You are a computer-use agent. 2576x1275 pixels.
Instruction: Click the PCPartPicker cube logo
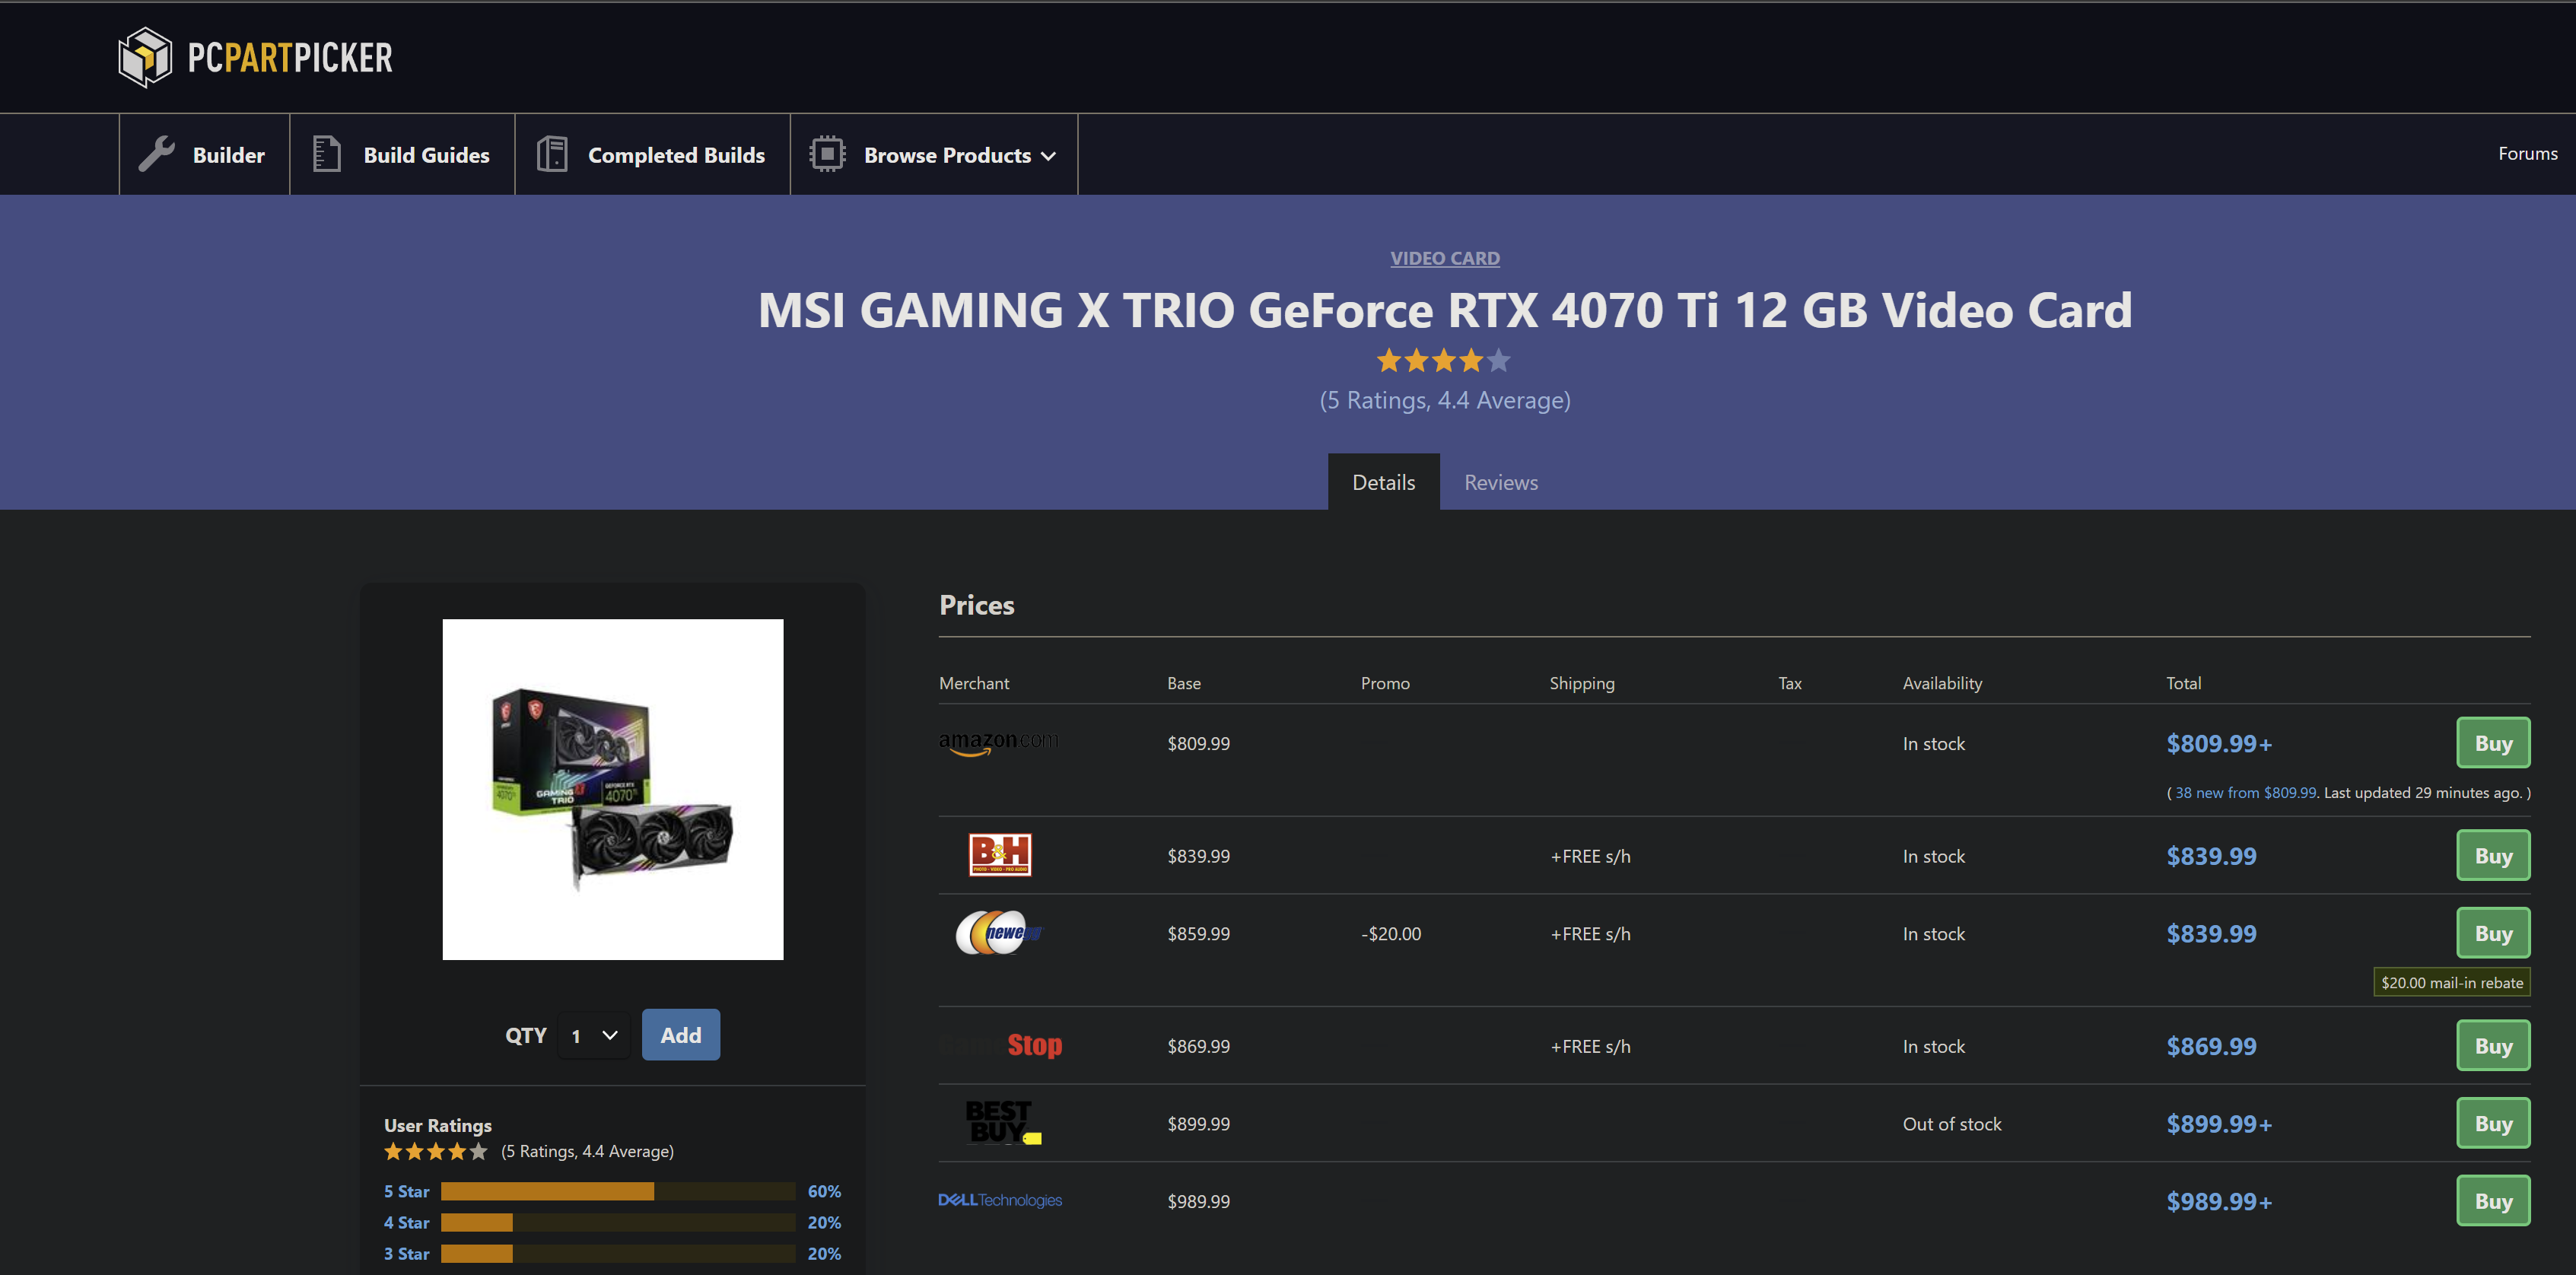[x=146, y=57]
